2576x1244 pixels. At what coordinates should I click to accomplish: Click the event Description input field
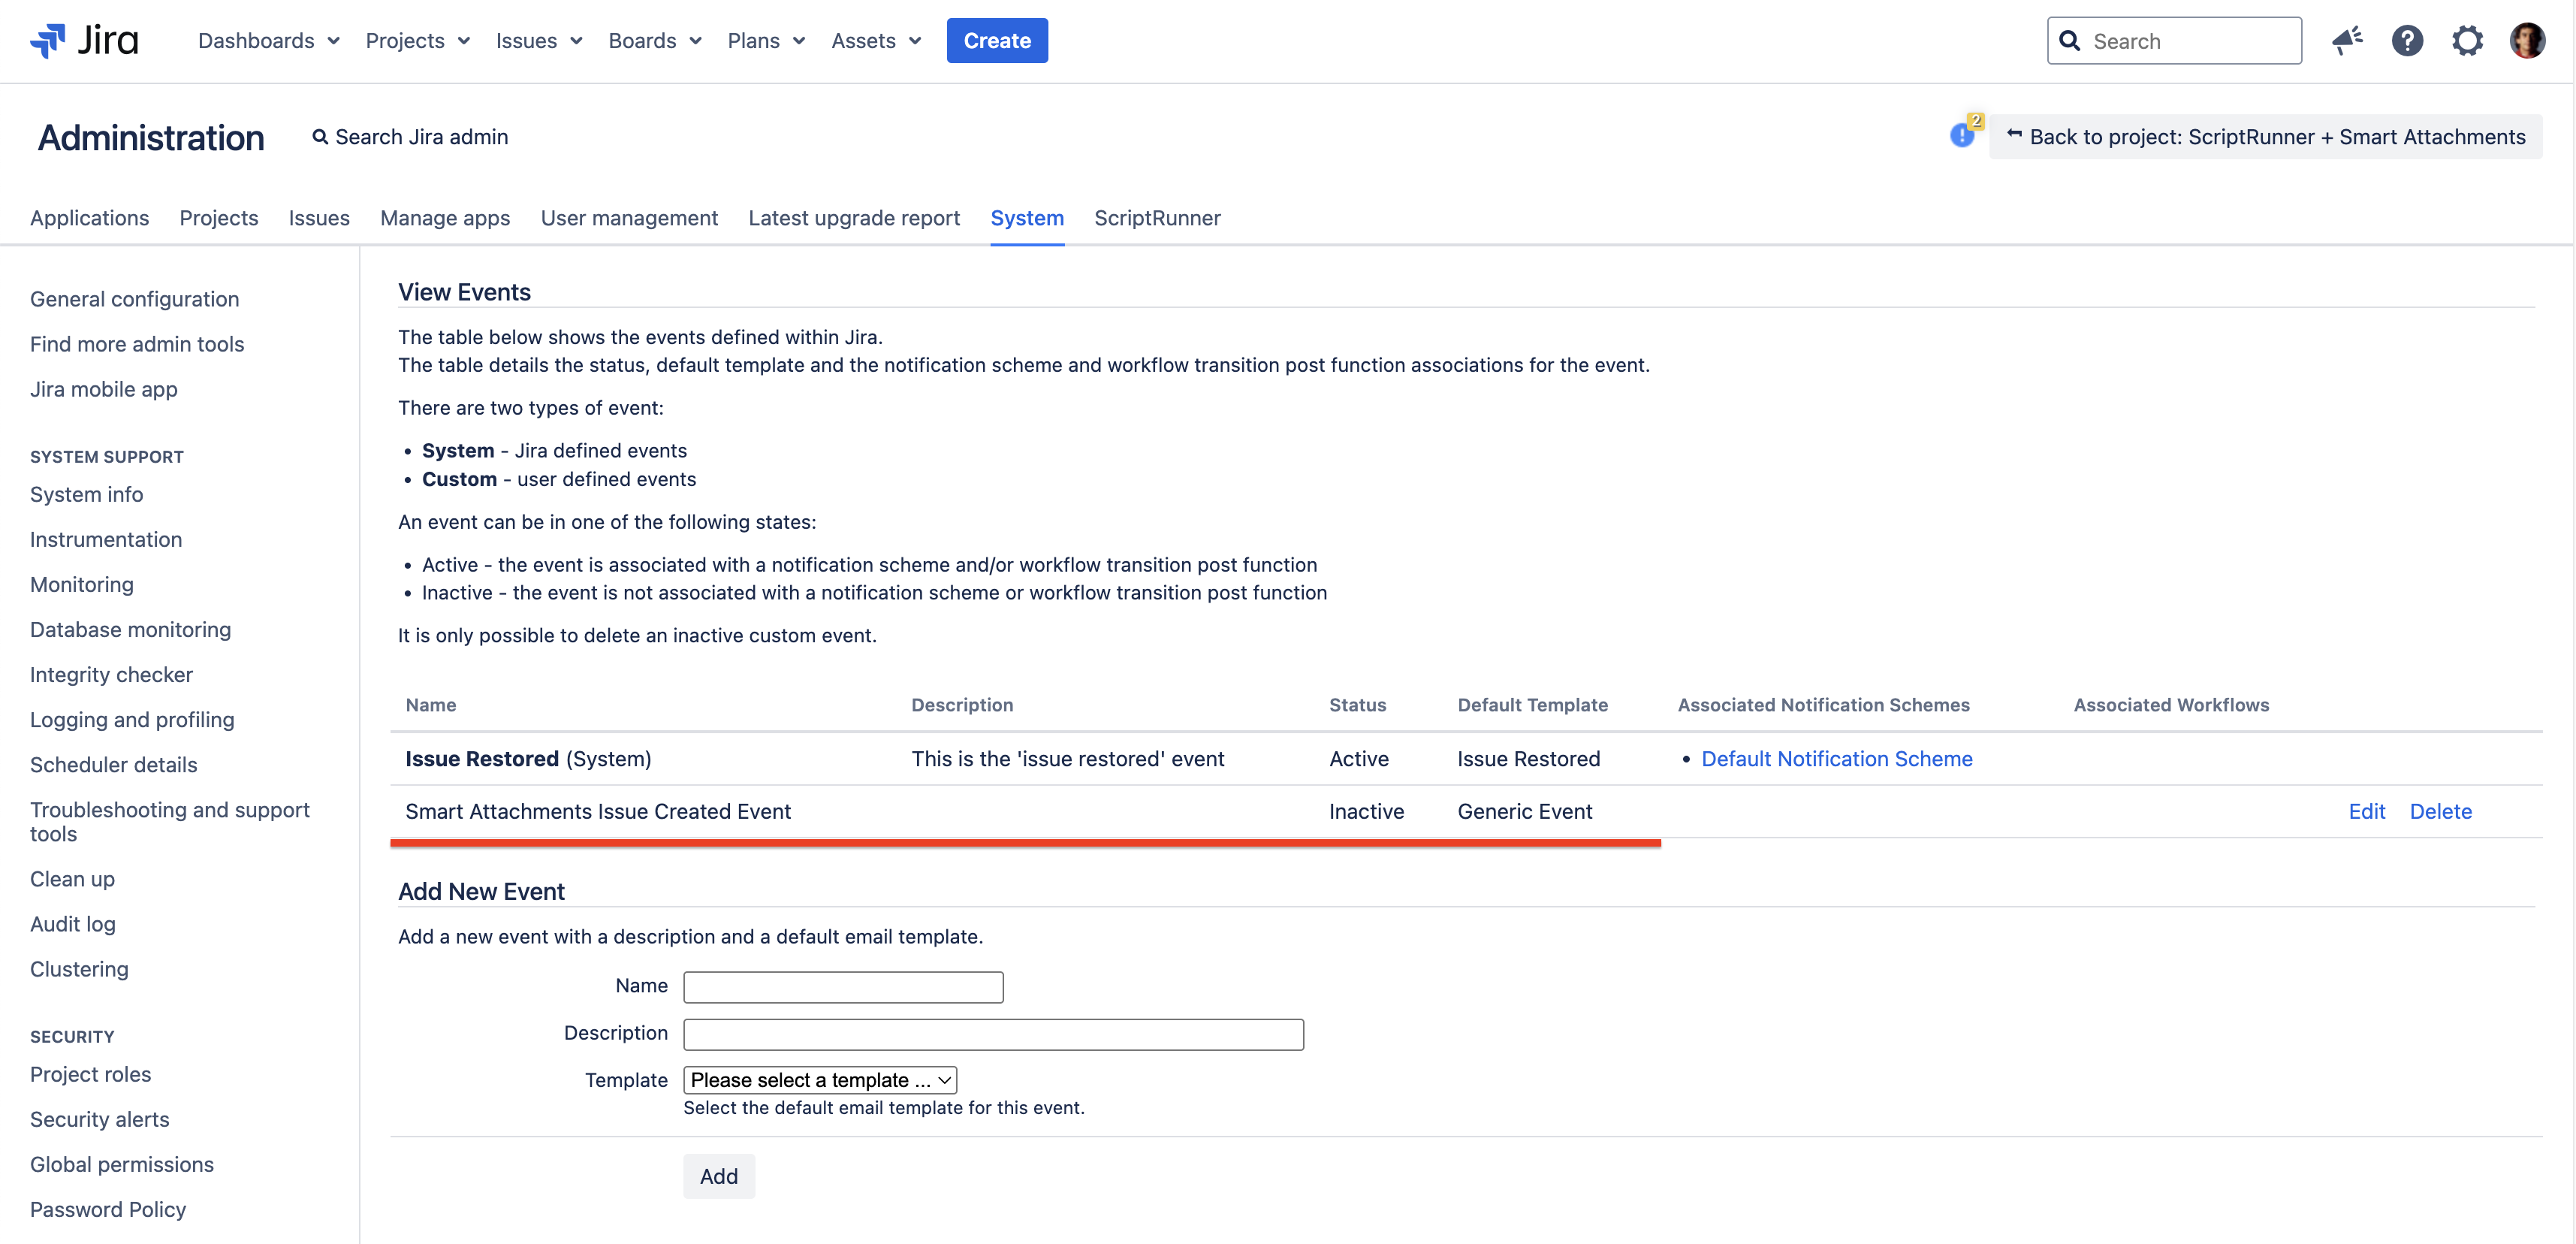pos(993,1034)
